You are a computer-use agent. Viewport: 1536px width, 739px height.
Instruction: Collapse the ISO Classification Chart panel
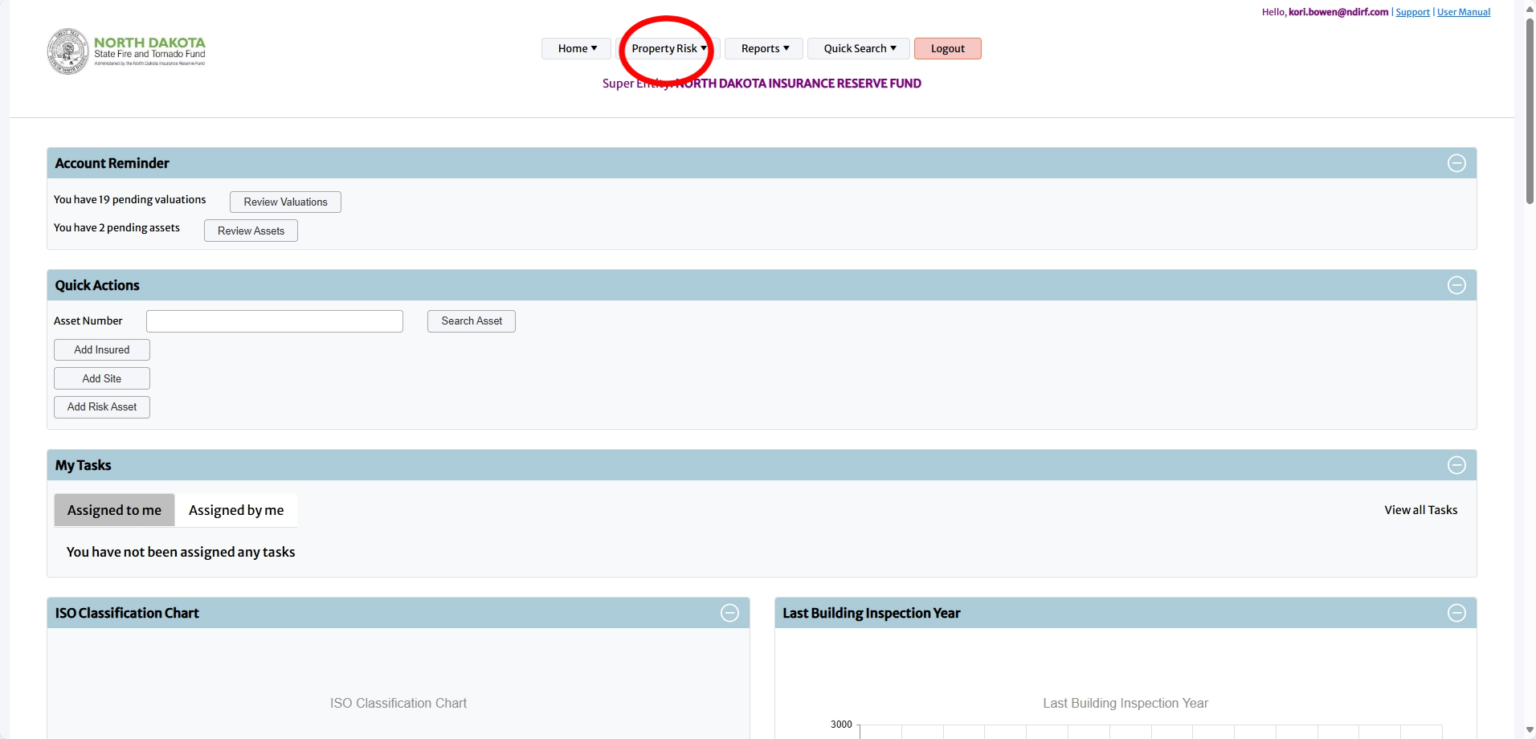click(x=729, y=612)
